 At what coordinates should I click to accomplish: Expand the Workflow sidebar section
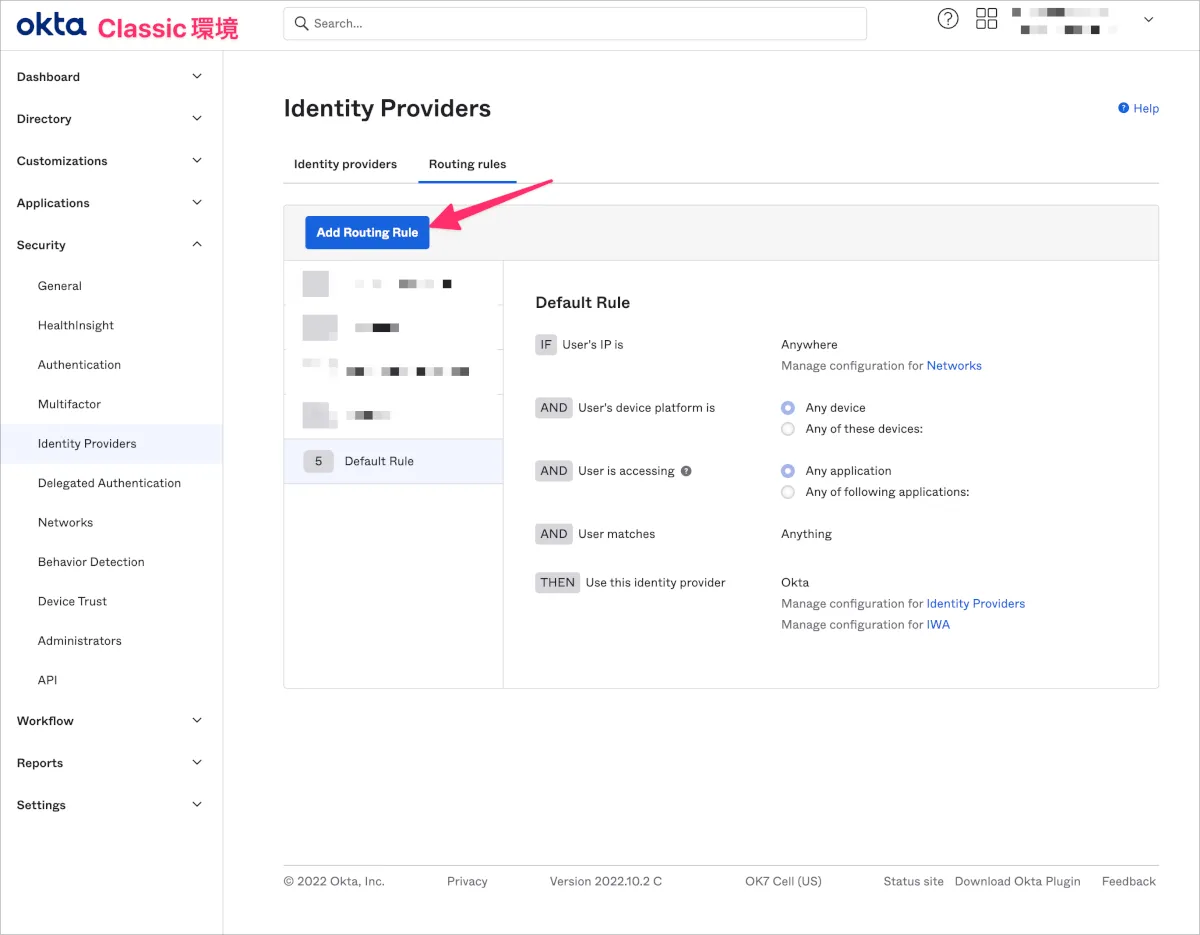[x=197, y=721]
